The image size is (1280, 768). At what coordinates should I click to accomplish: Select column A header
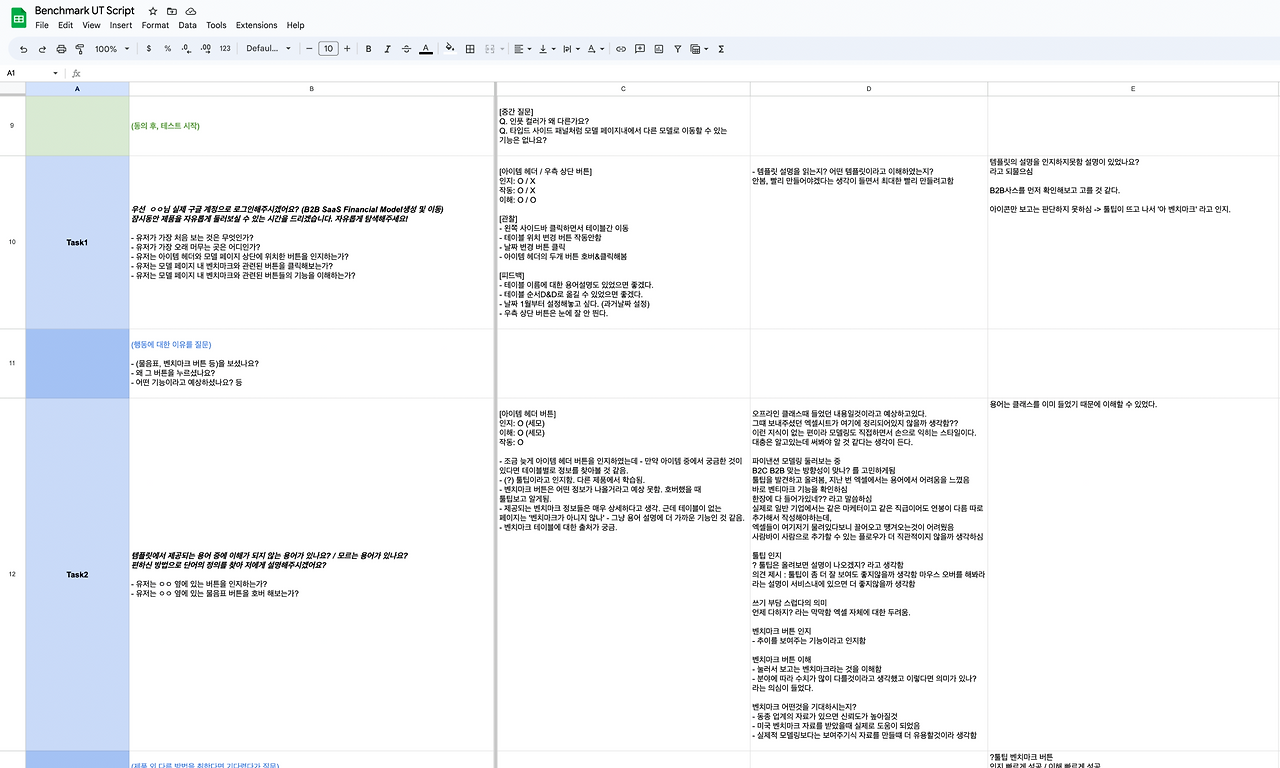77,89
